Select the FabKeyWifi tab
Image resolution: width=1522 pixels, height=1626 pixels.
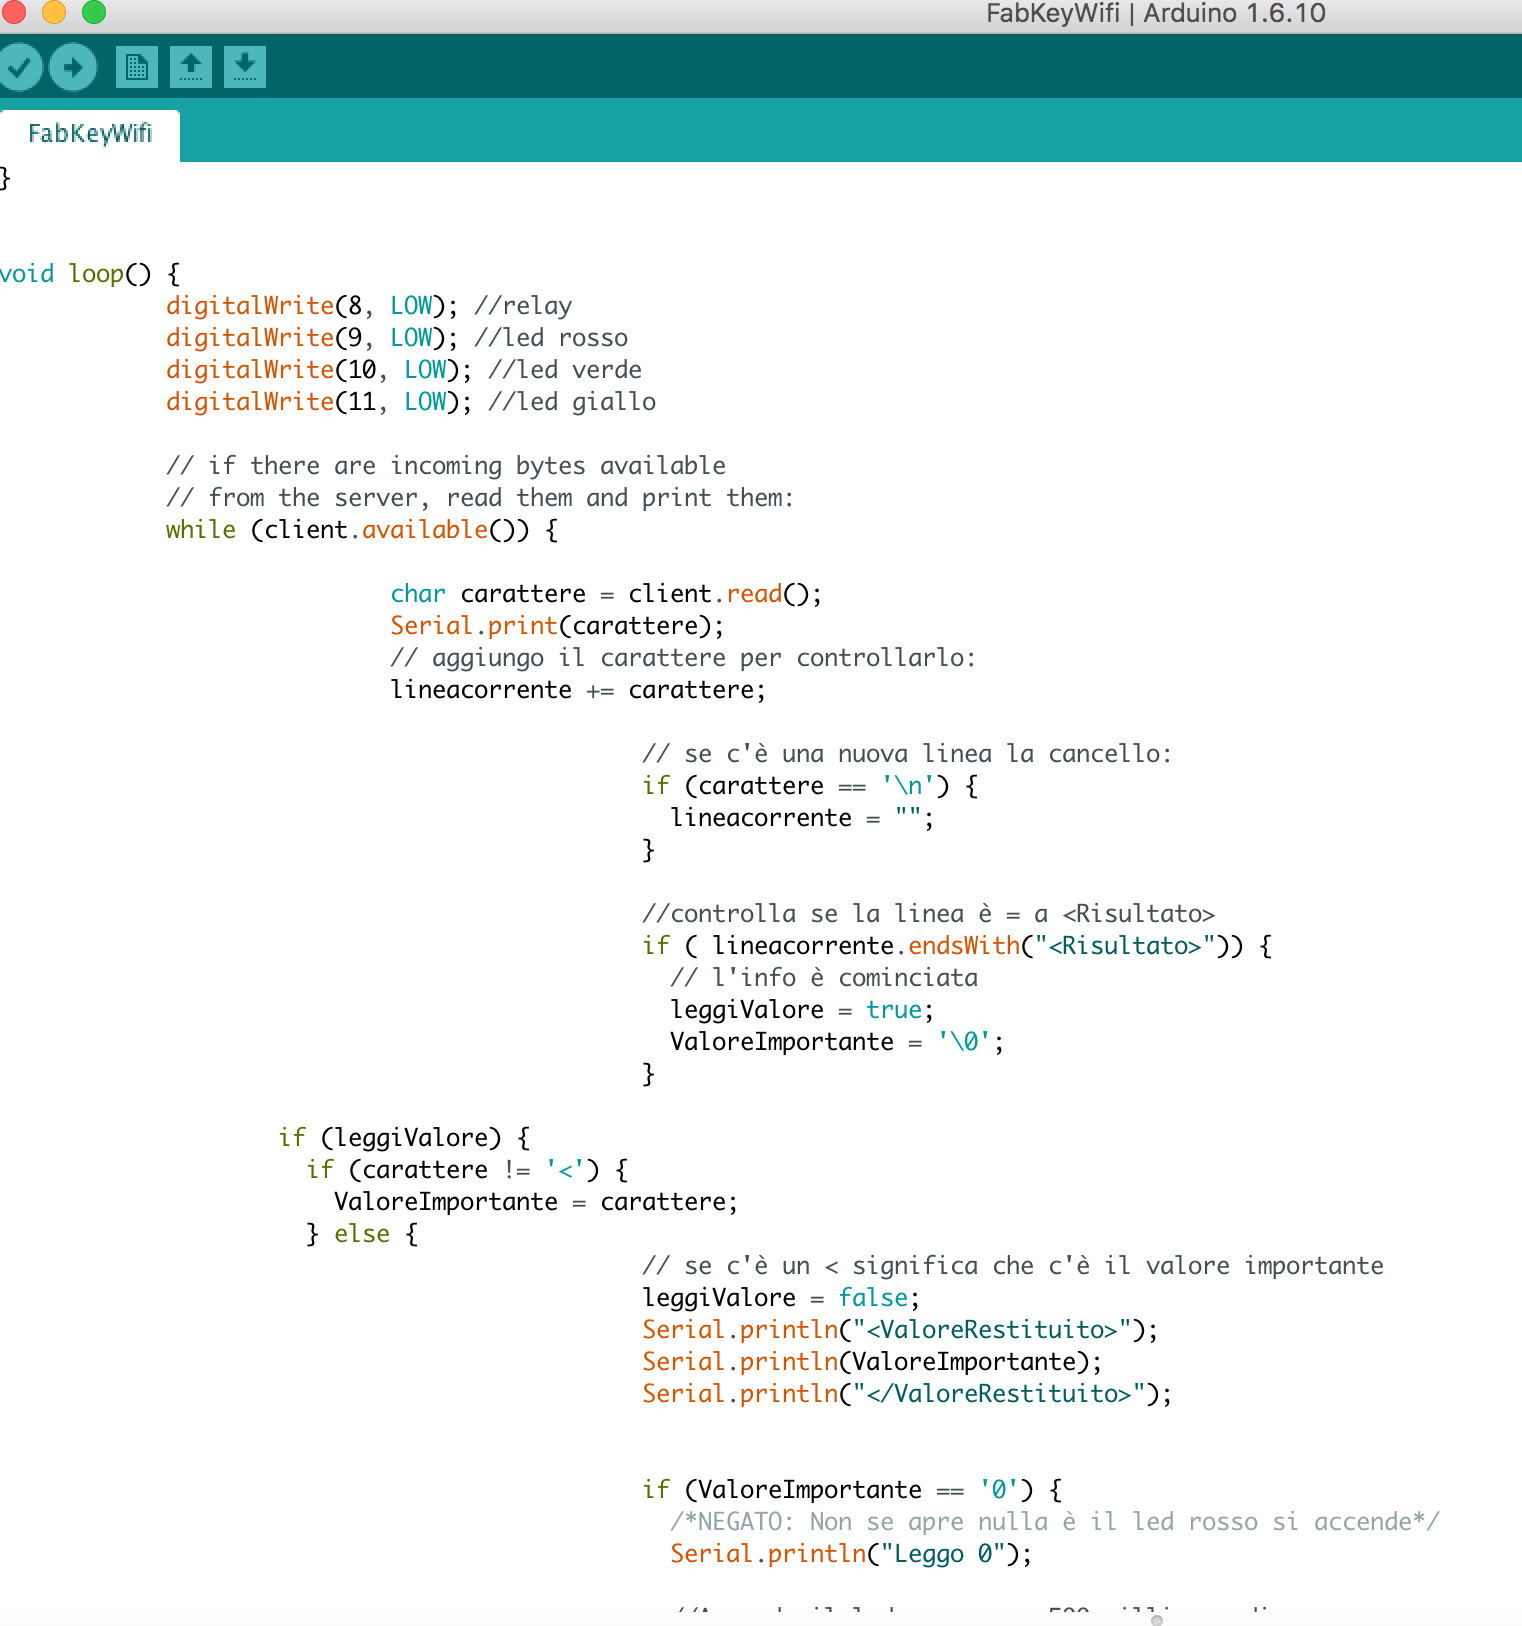(90, 134)
